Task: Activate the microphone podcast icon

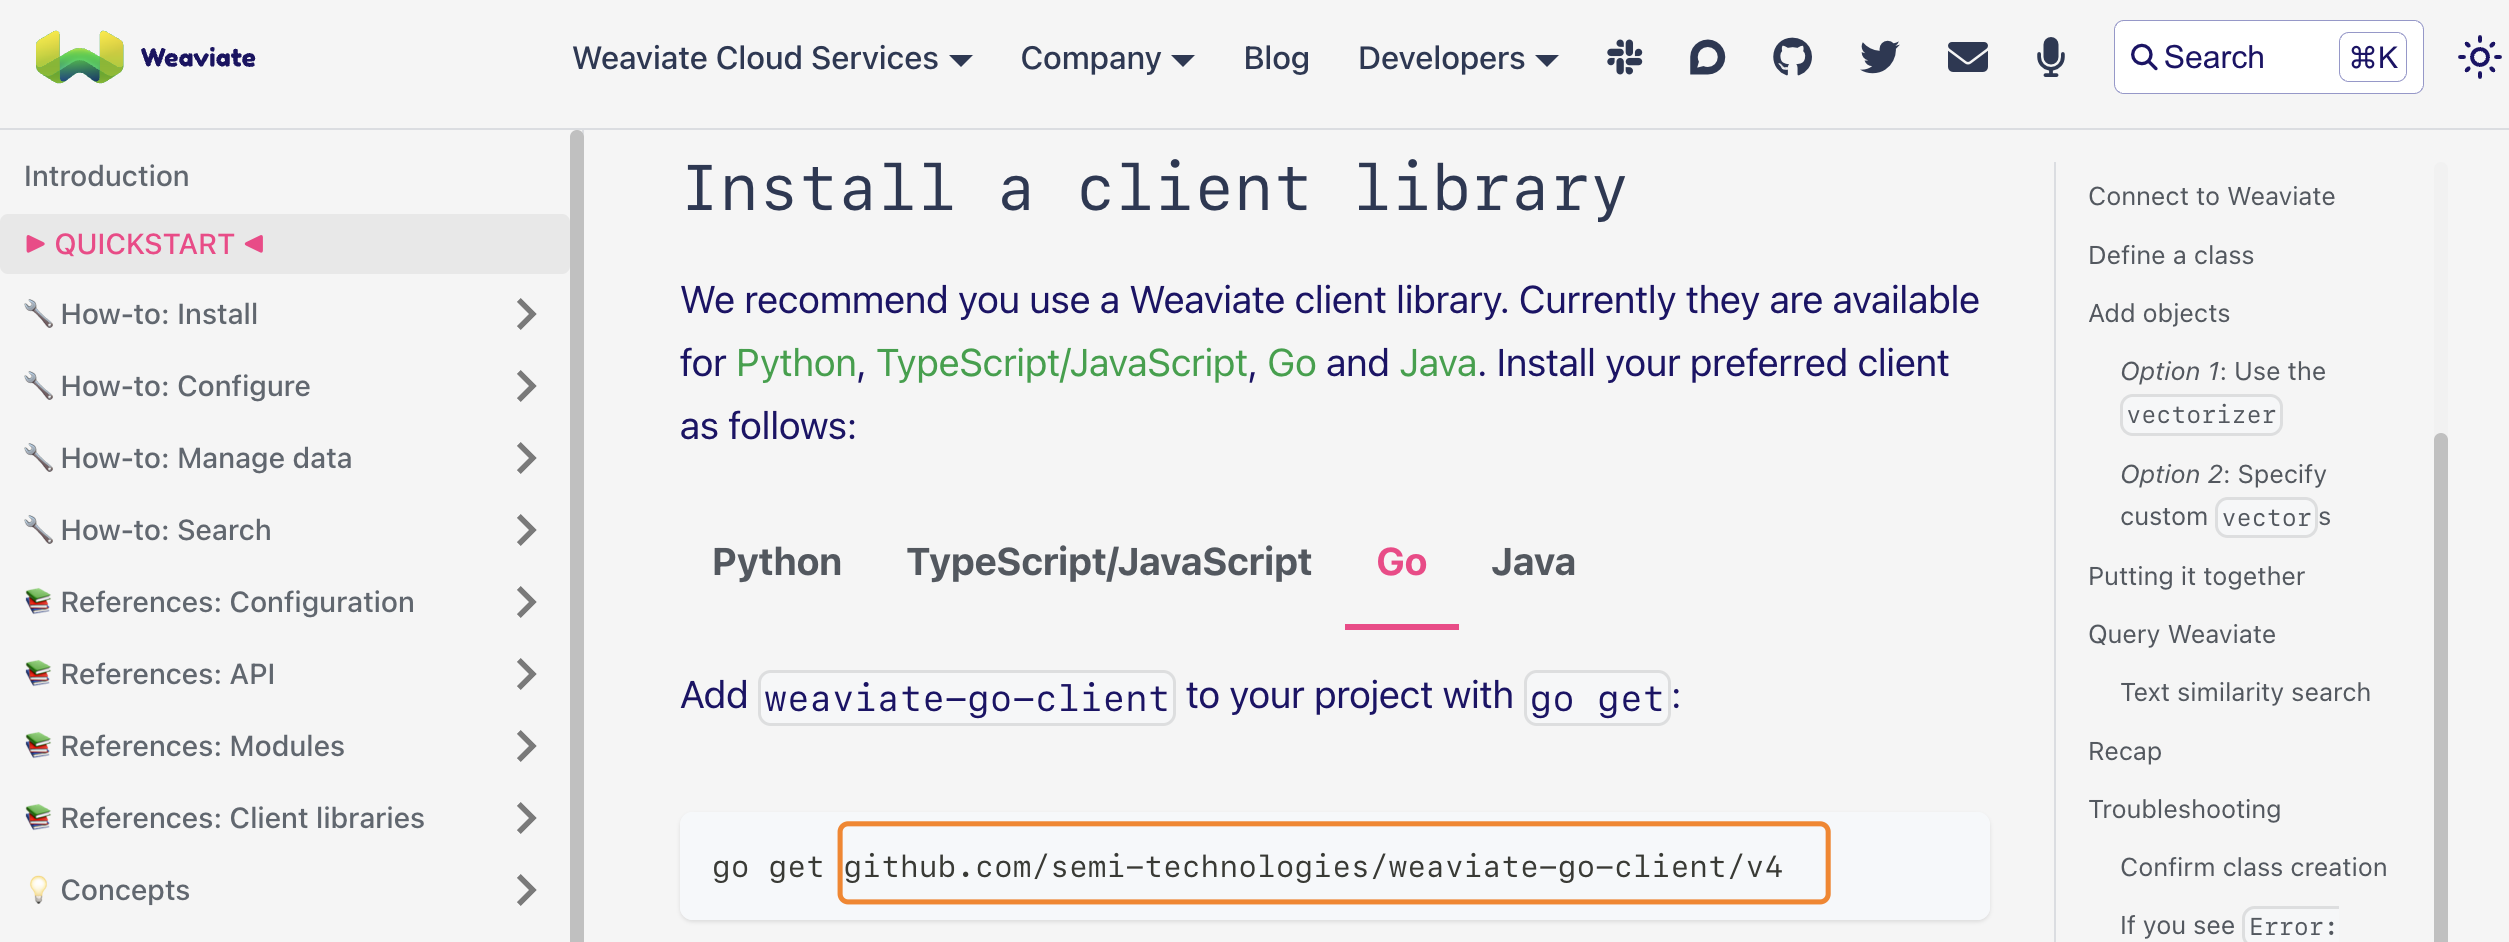Action: [x=2048, y=57]
